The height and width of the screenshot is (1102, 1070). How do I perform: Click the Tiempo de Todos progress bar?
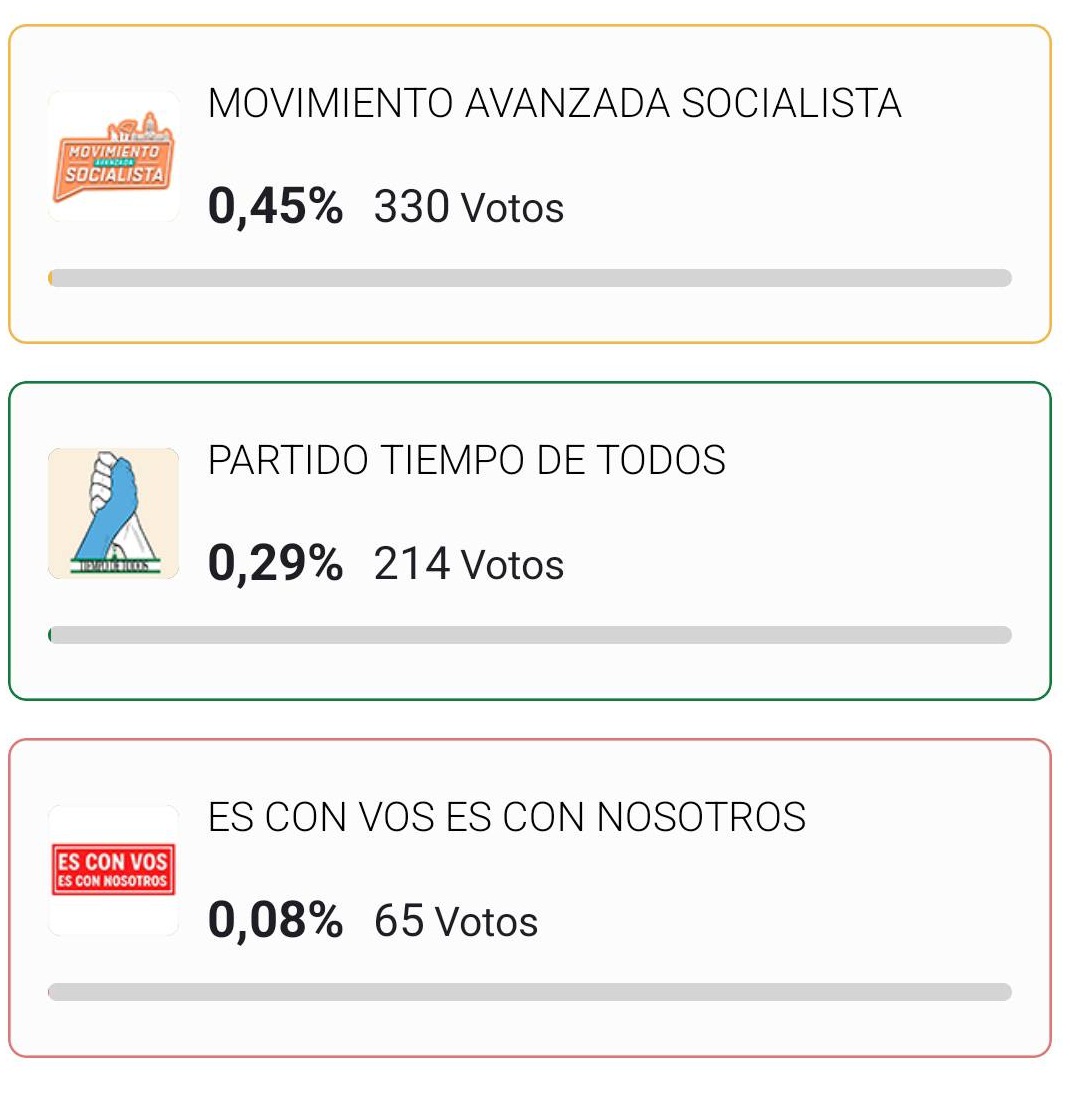tap(530, 635)
